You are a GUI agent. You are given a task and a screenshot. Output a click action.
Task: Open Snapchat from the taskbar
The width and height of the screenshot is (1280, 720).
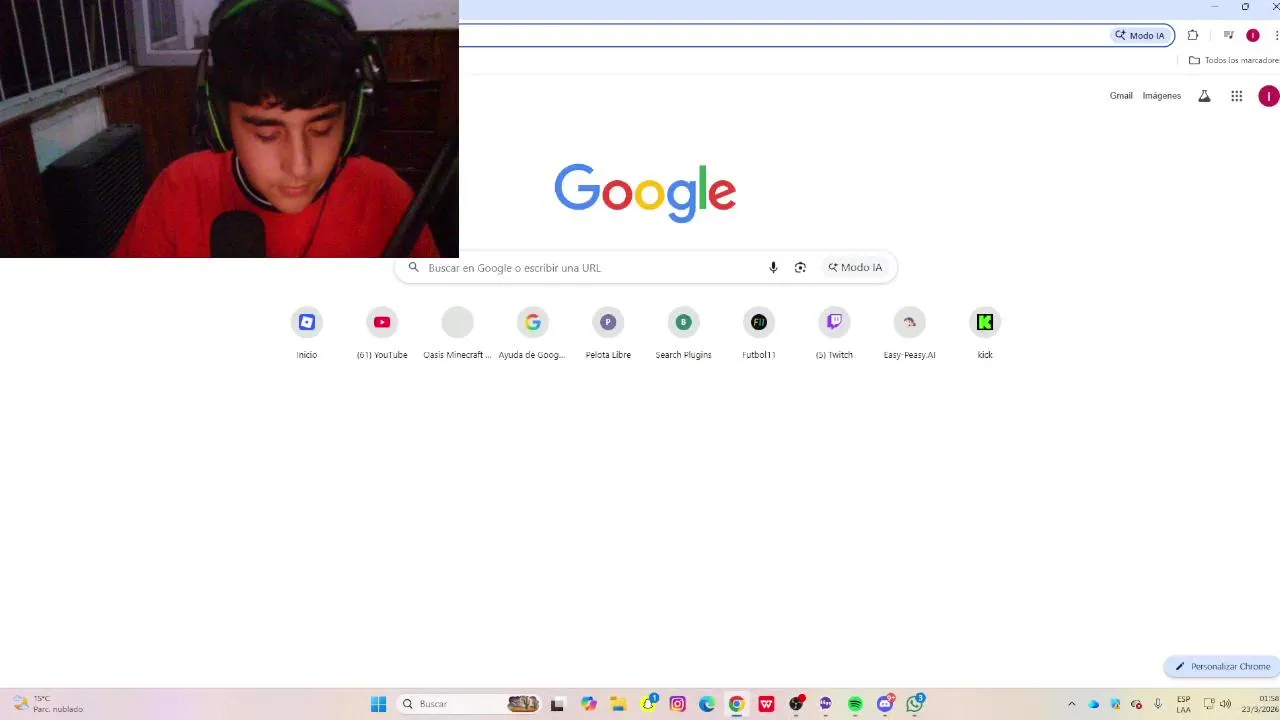(x=648, y=704)
